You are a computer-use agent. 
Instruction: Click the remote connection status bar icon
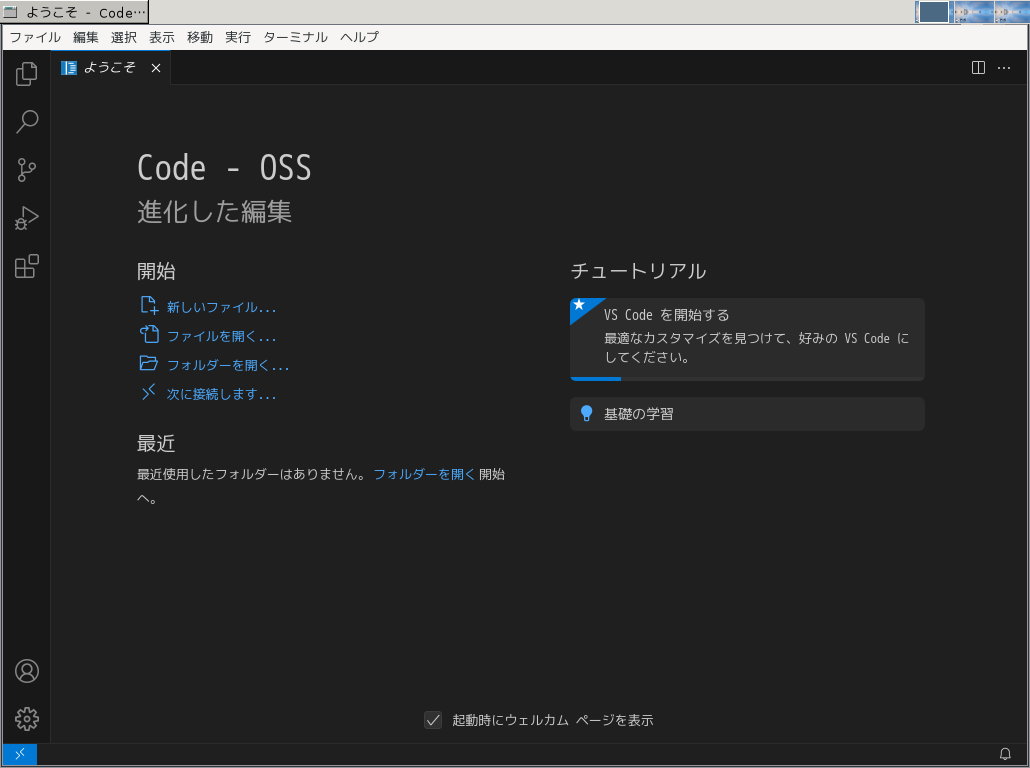click(x=20, y=754)
